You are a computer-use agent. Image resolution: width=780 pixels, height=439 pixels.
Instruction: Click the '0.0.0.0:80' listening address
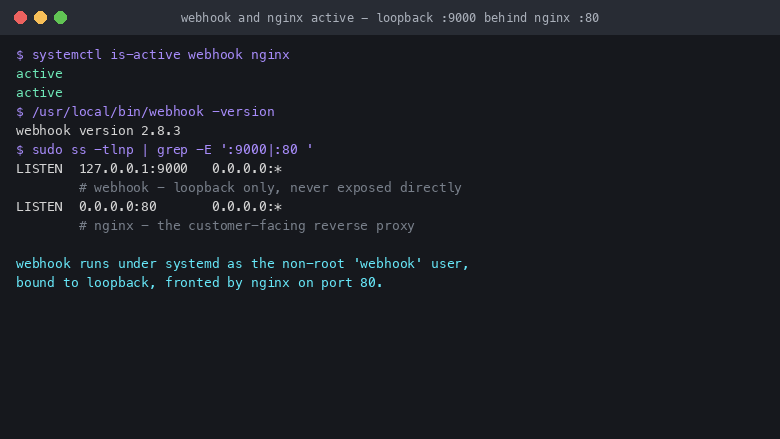click(x=118, y=207)
